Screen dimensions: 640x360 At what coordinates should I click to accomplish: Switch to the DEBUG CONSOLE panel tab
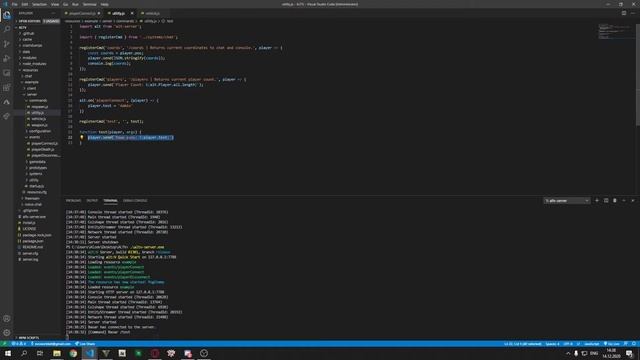tap(135, 200)
